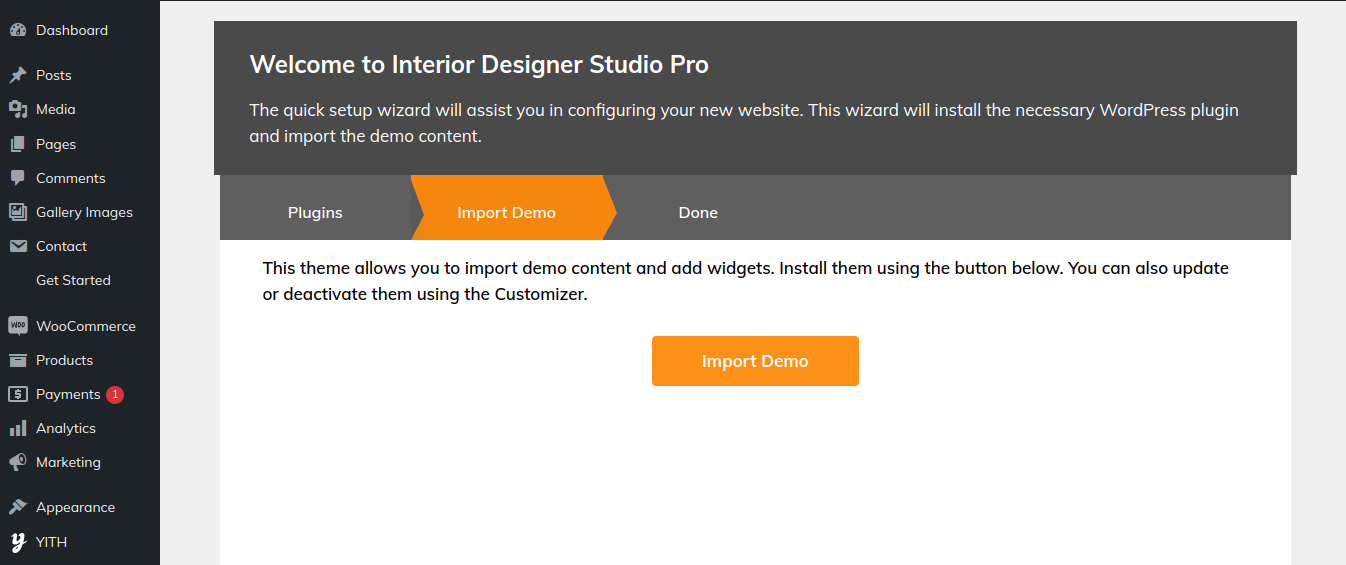Click the YITH logo icon
The width and height of the screenshot is (1346, 565).
tap(18, 542)
